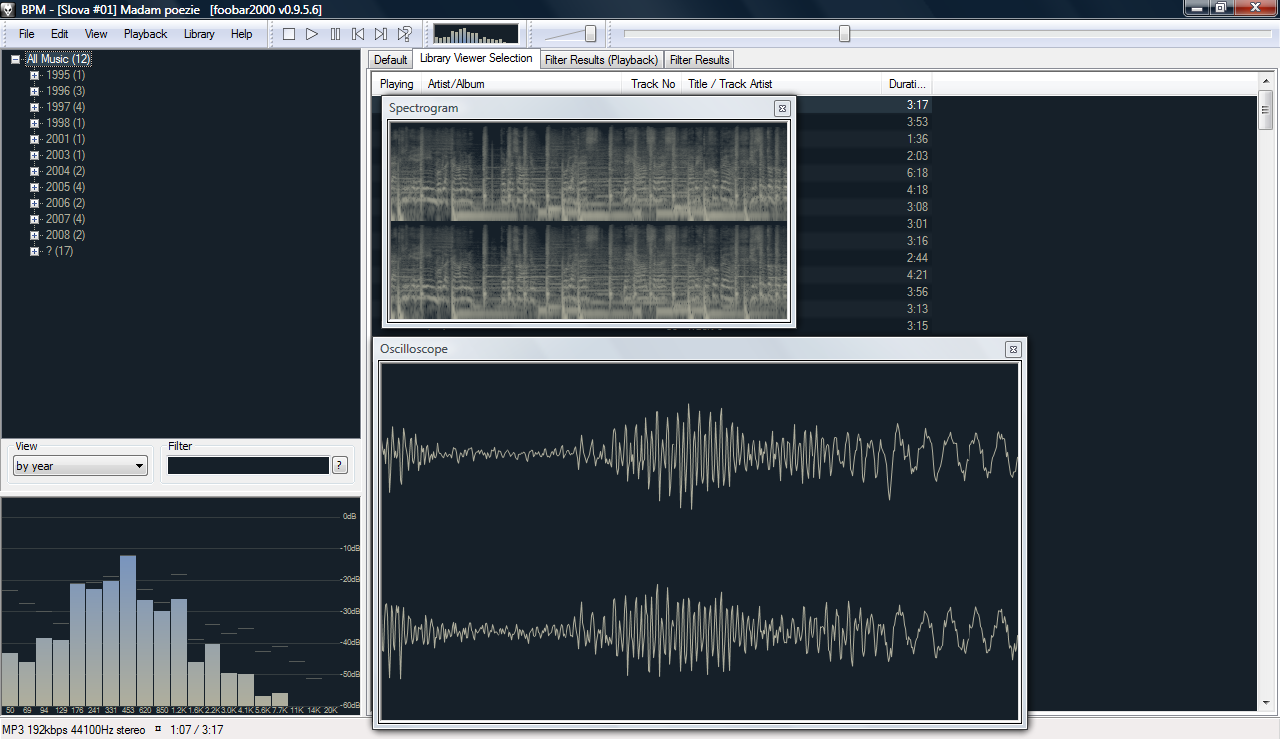This screenshot has width=1280, height=740.
Task: Close the Spectrogram window
Action: tap(782, 108)
